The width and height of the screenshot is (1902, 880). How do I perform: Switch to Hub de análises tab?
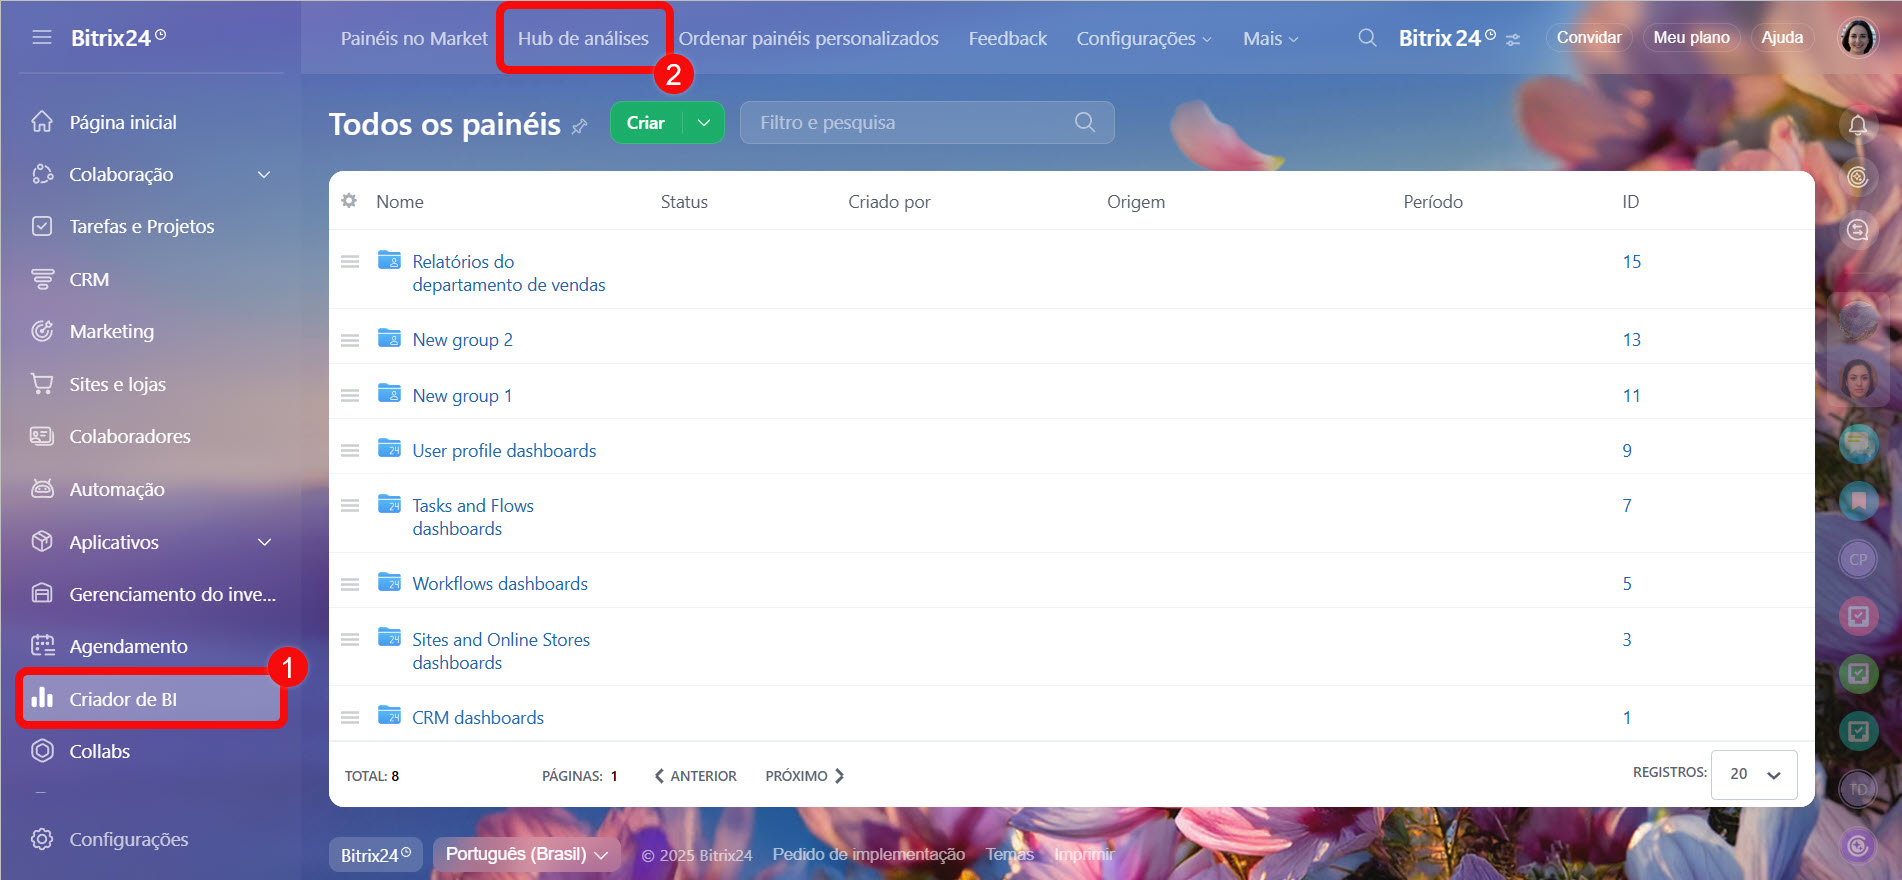[x=583, y=38]
